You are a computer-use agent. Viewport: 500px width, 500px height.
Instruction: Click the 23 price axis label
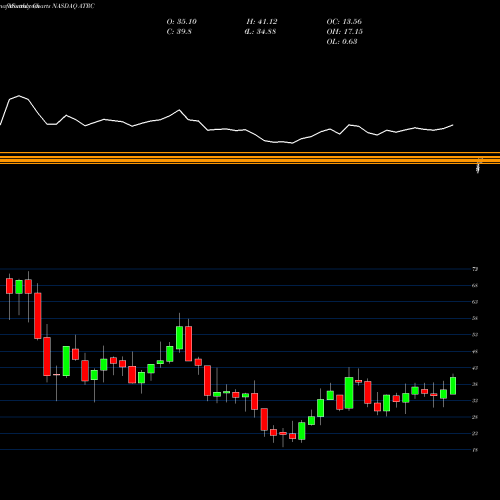click(x=475, y=433)
